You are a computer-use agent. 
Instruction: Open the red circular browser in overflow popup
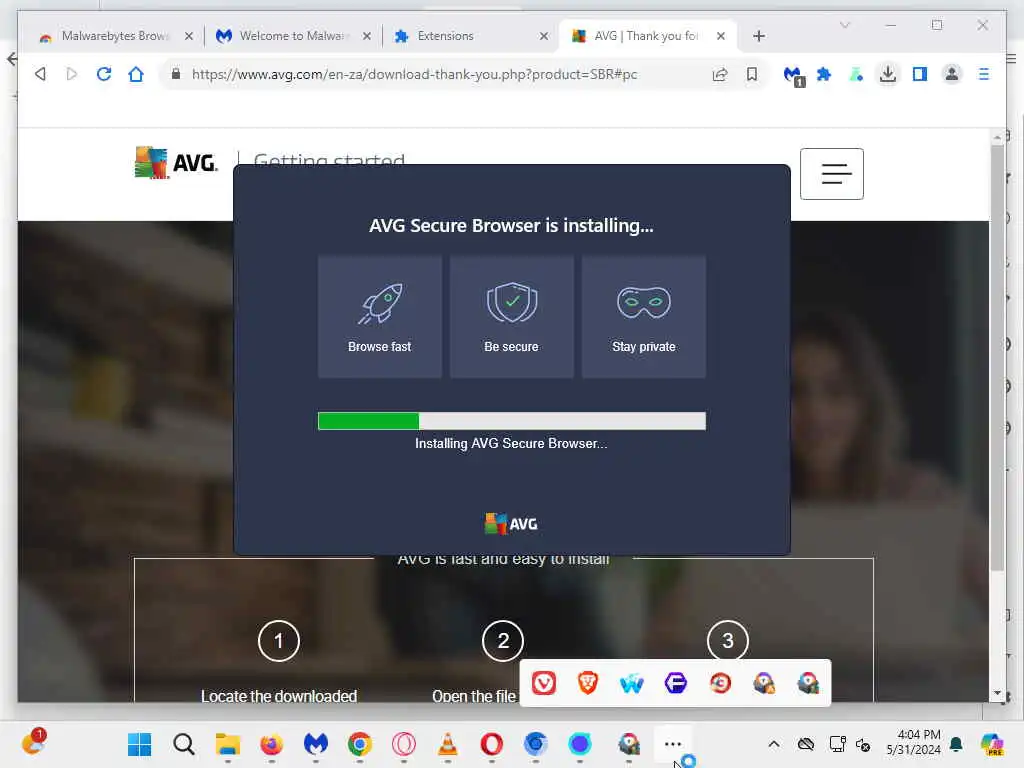[720, 683]
